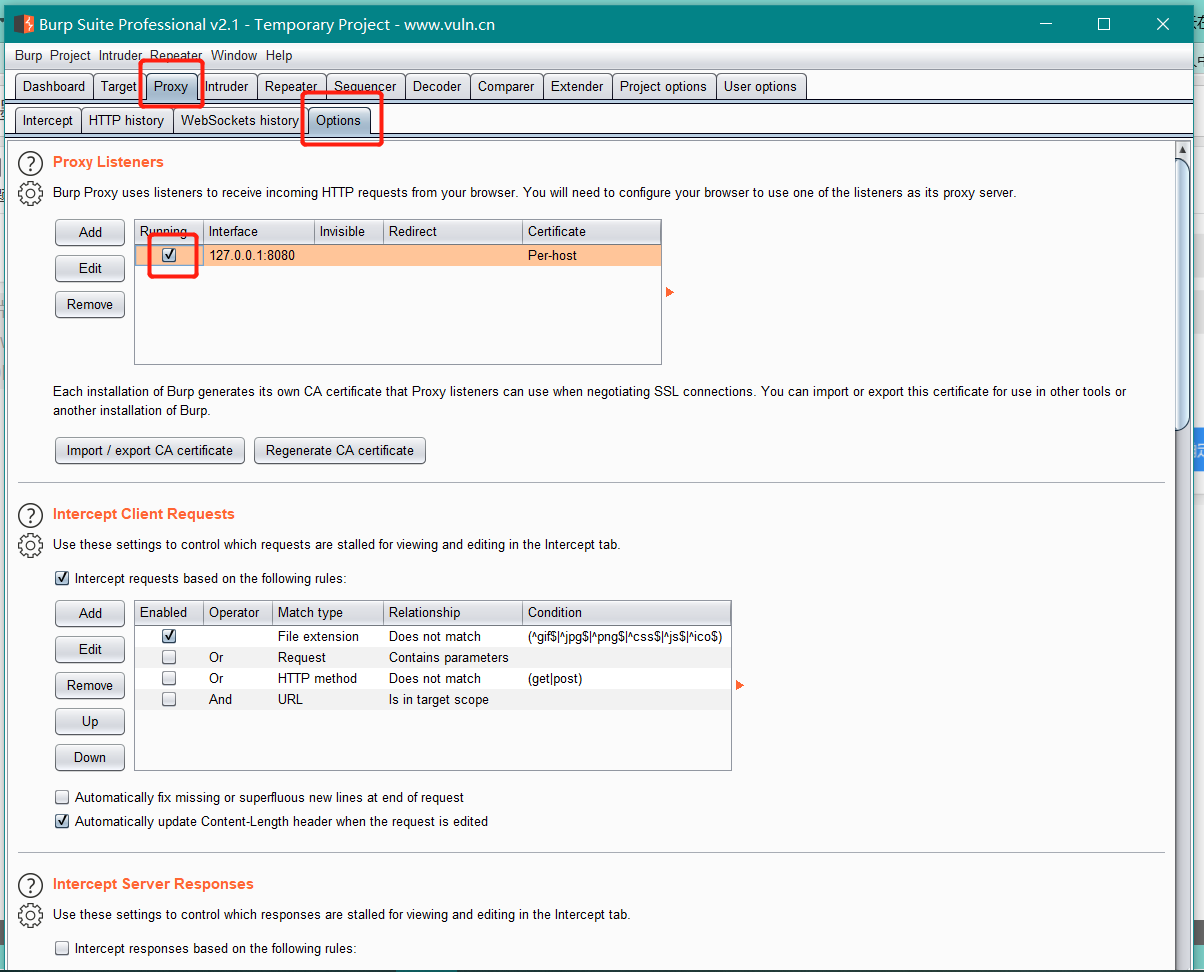This screenshot has width=1204, height=972.
Task: Move intercept rule Down
Action: tap(90, 757)
